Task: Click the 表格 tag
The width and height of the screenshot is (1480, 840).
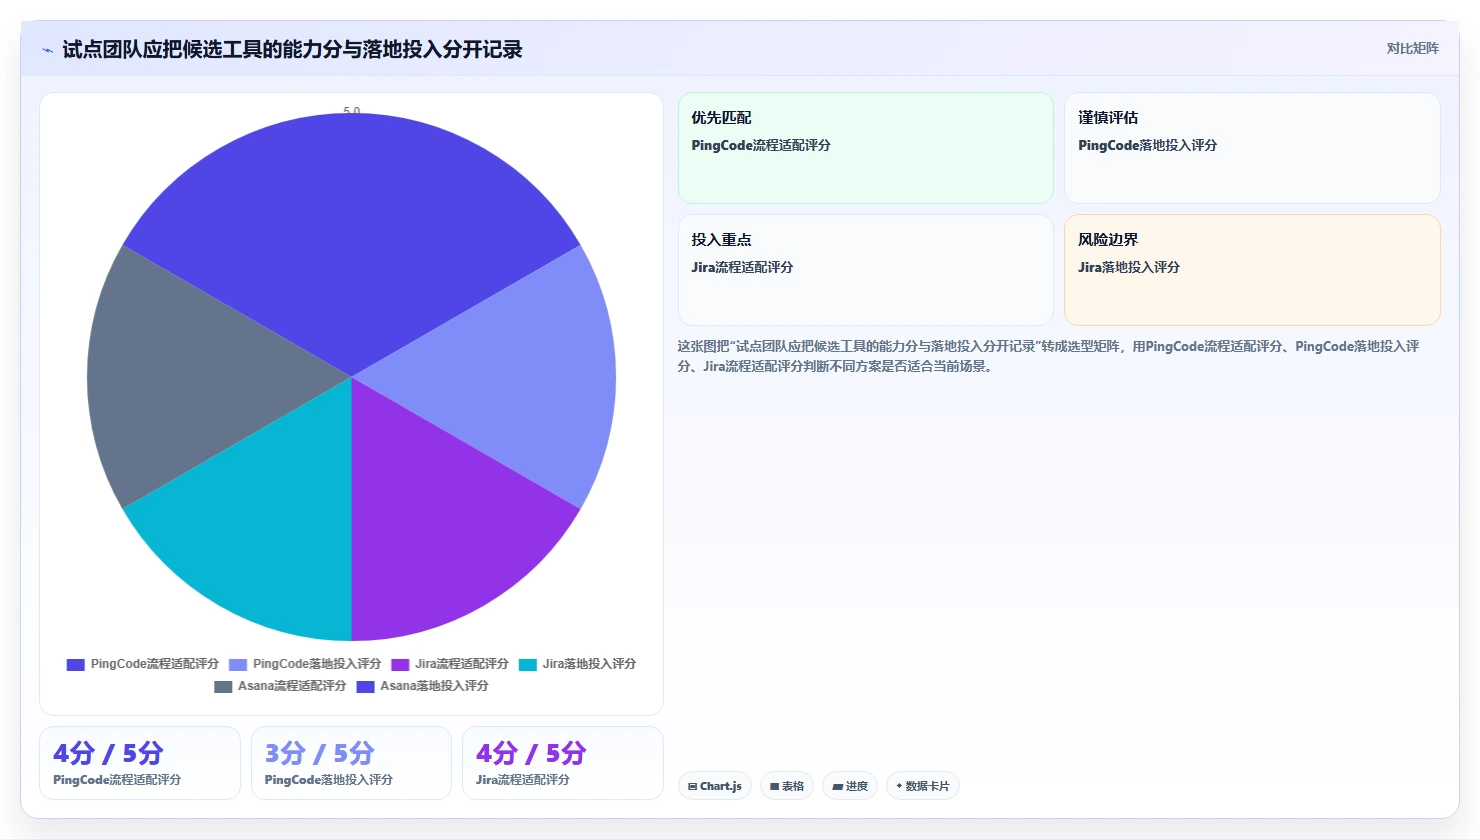Action: click(787, 786)
